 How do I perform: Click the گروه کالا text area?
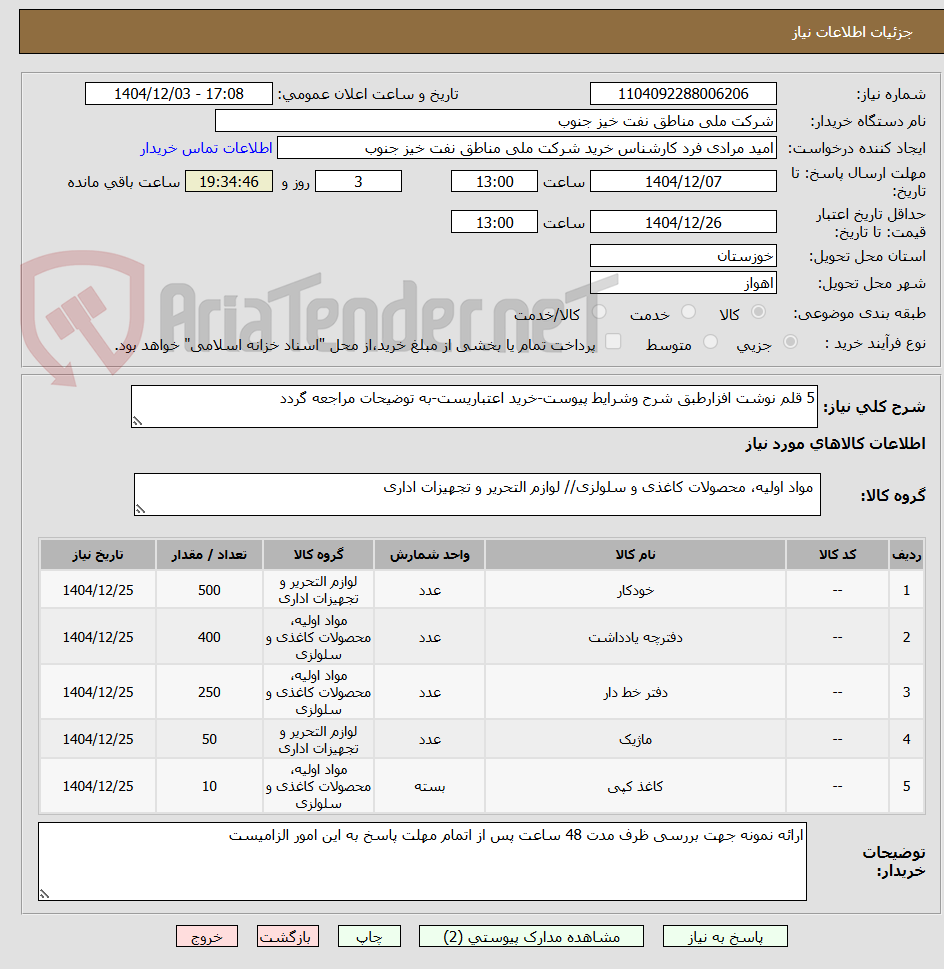pyautogui.click(x=477, y=494)
